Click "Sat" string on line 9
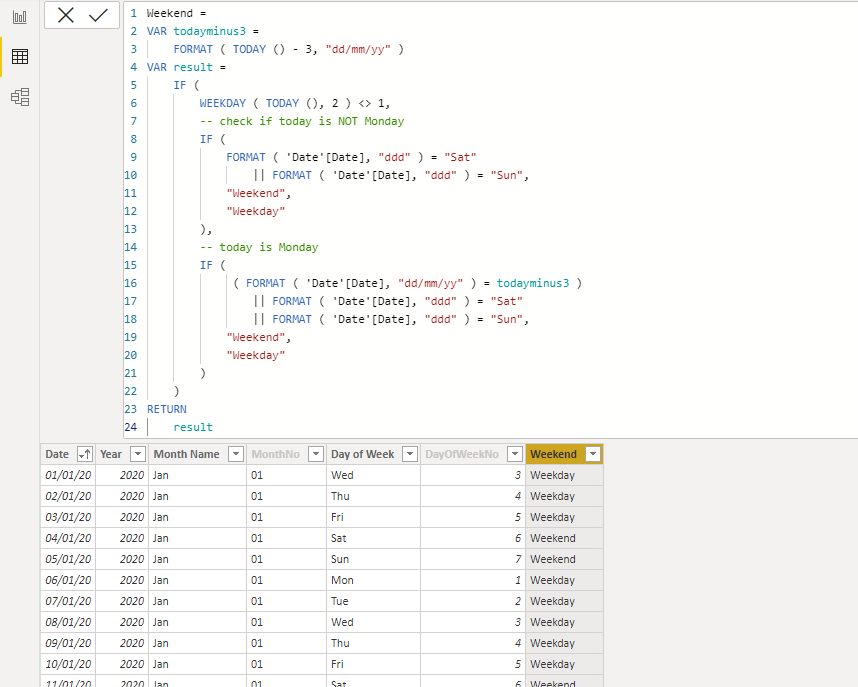858x687 pixels. coord(460,157)
